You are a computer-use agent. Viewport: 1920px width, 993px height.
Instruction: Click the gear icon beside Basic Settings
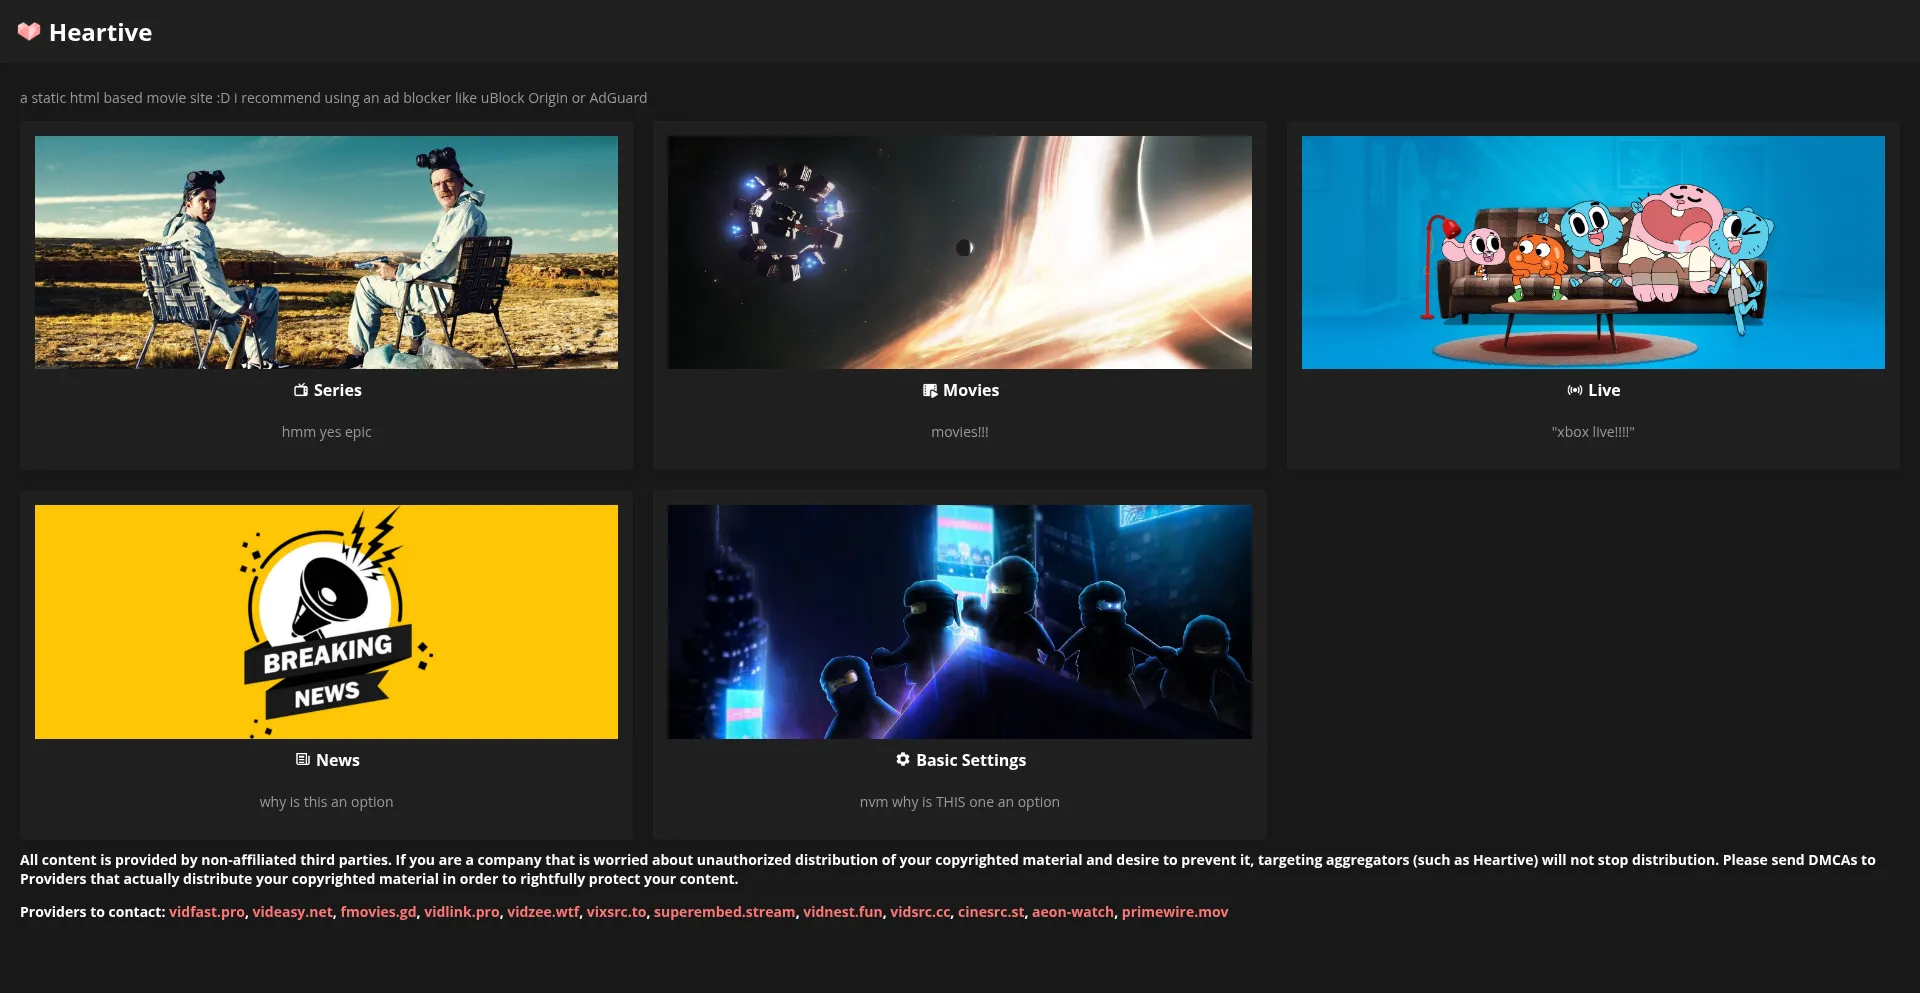pos(903,759)
